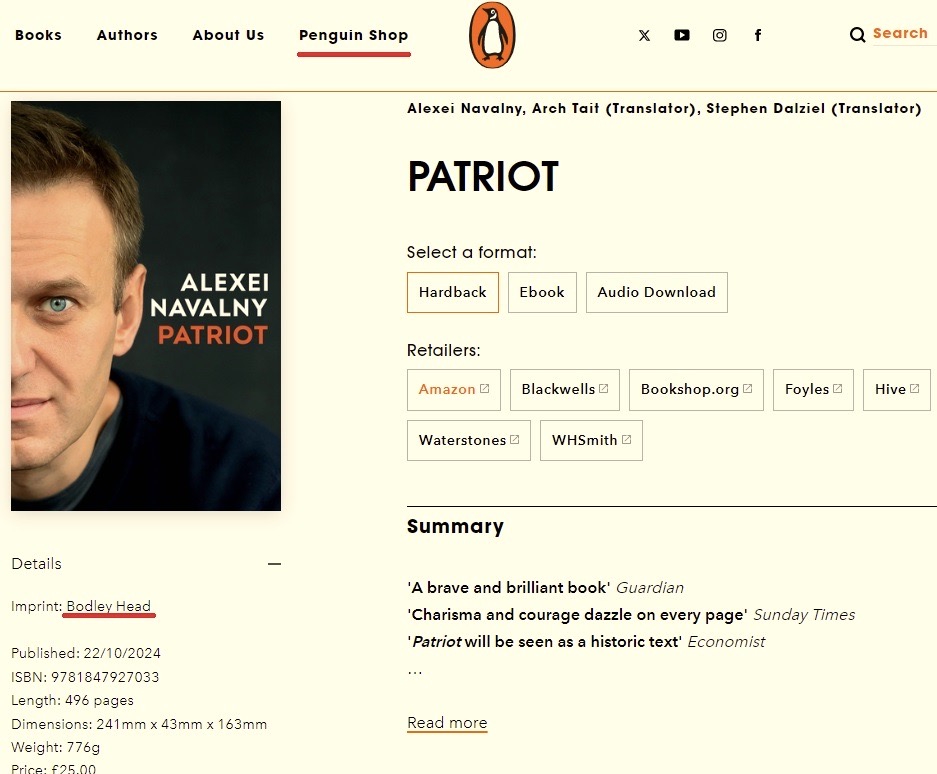Open Penguin's Facebook icon
The height and width of the screenshot is (774, 937).
tap(758, 35)
